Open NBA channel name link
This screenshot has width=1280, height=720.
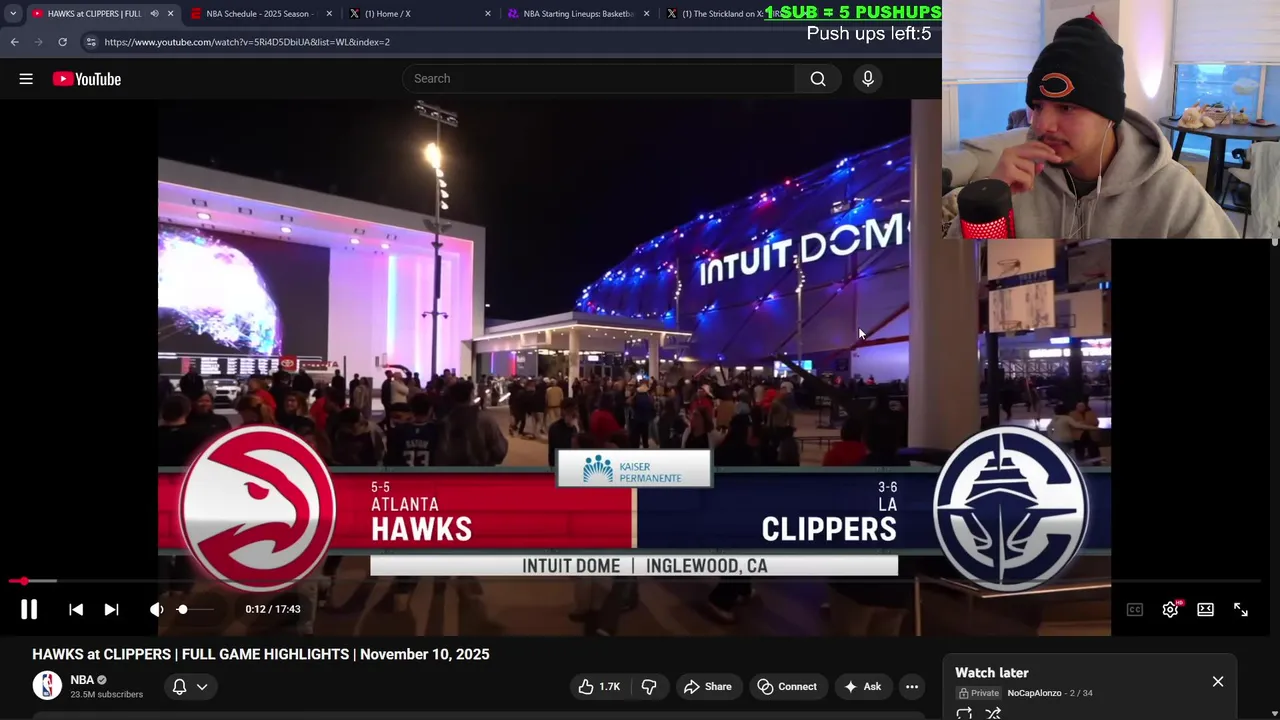(x=82, y=680)
